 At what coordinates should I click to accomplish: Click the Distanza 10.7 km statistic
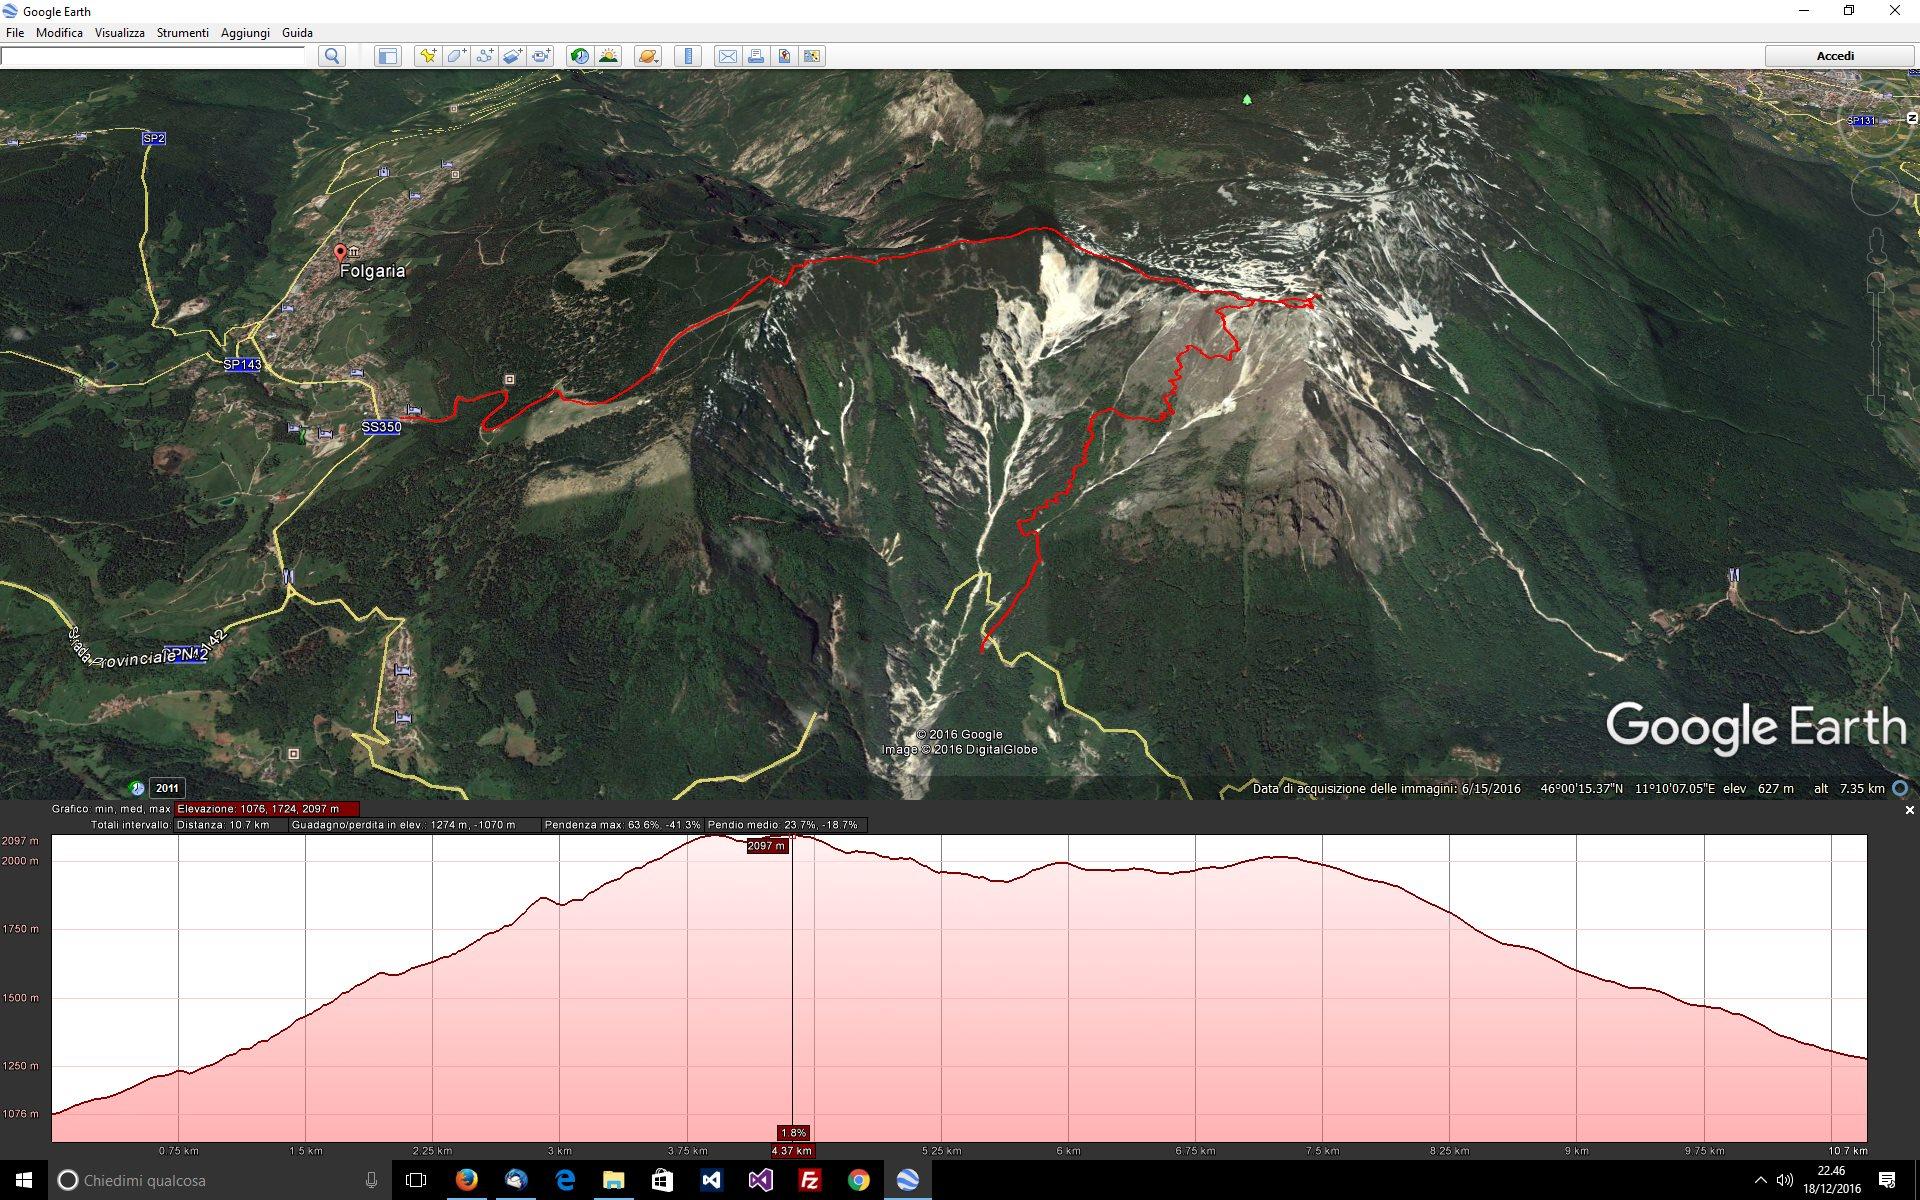click(x=231, y=825)
